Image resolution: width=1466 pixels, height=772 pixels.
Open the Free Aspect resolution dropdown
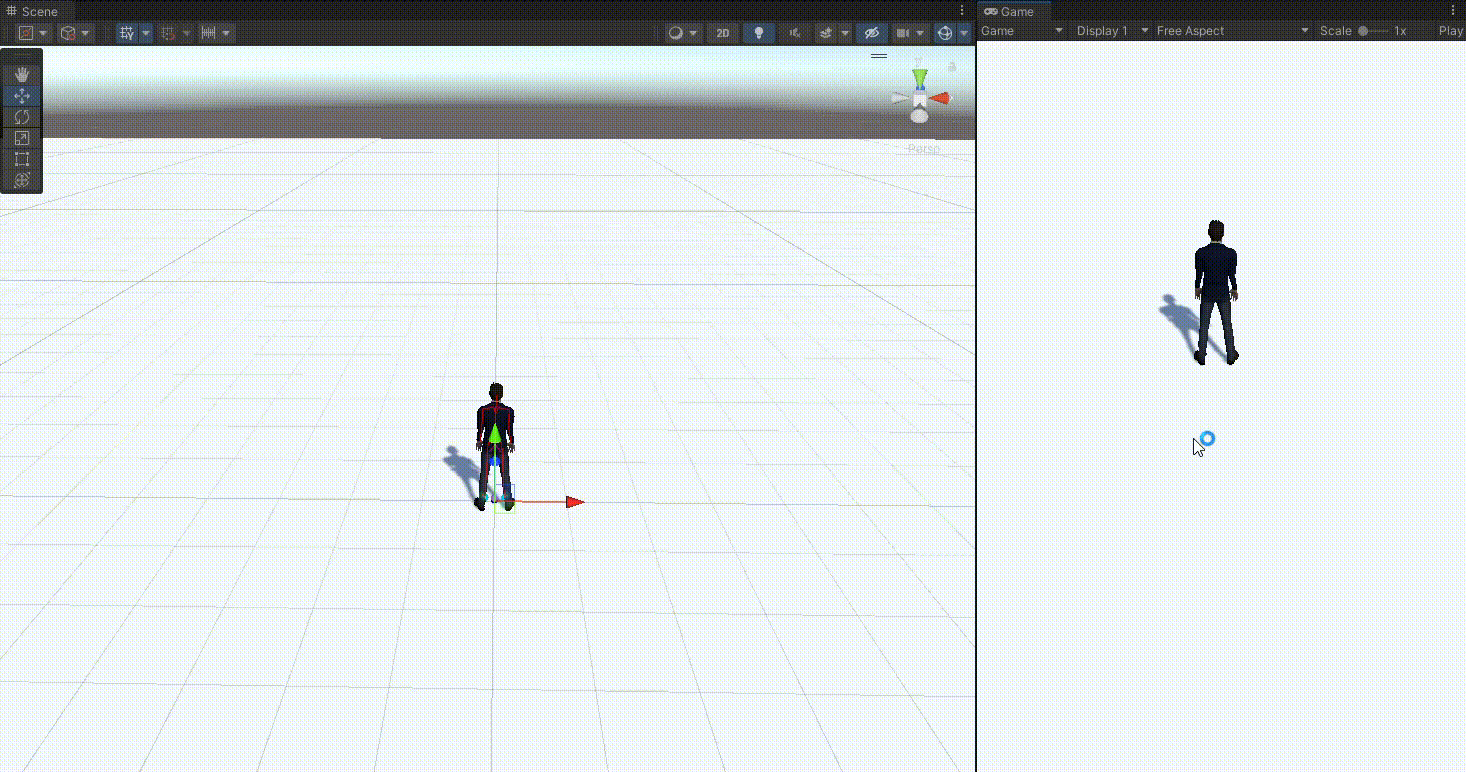tap(1232, 31)
